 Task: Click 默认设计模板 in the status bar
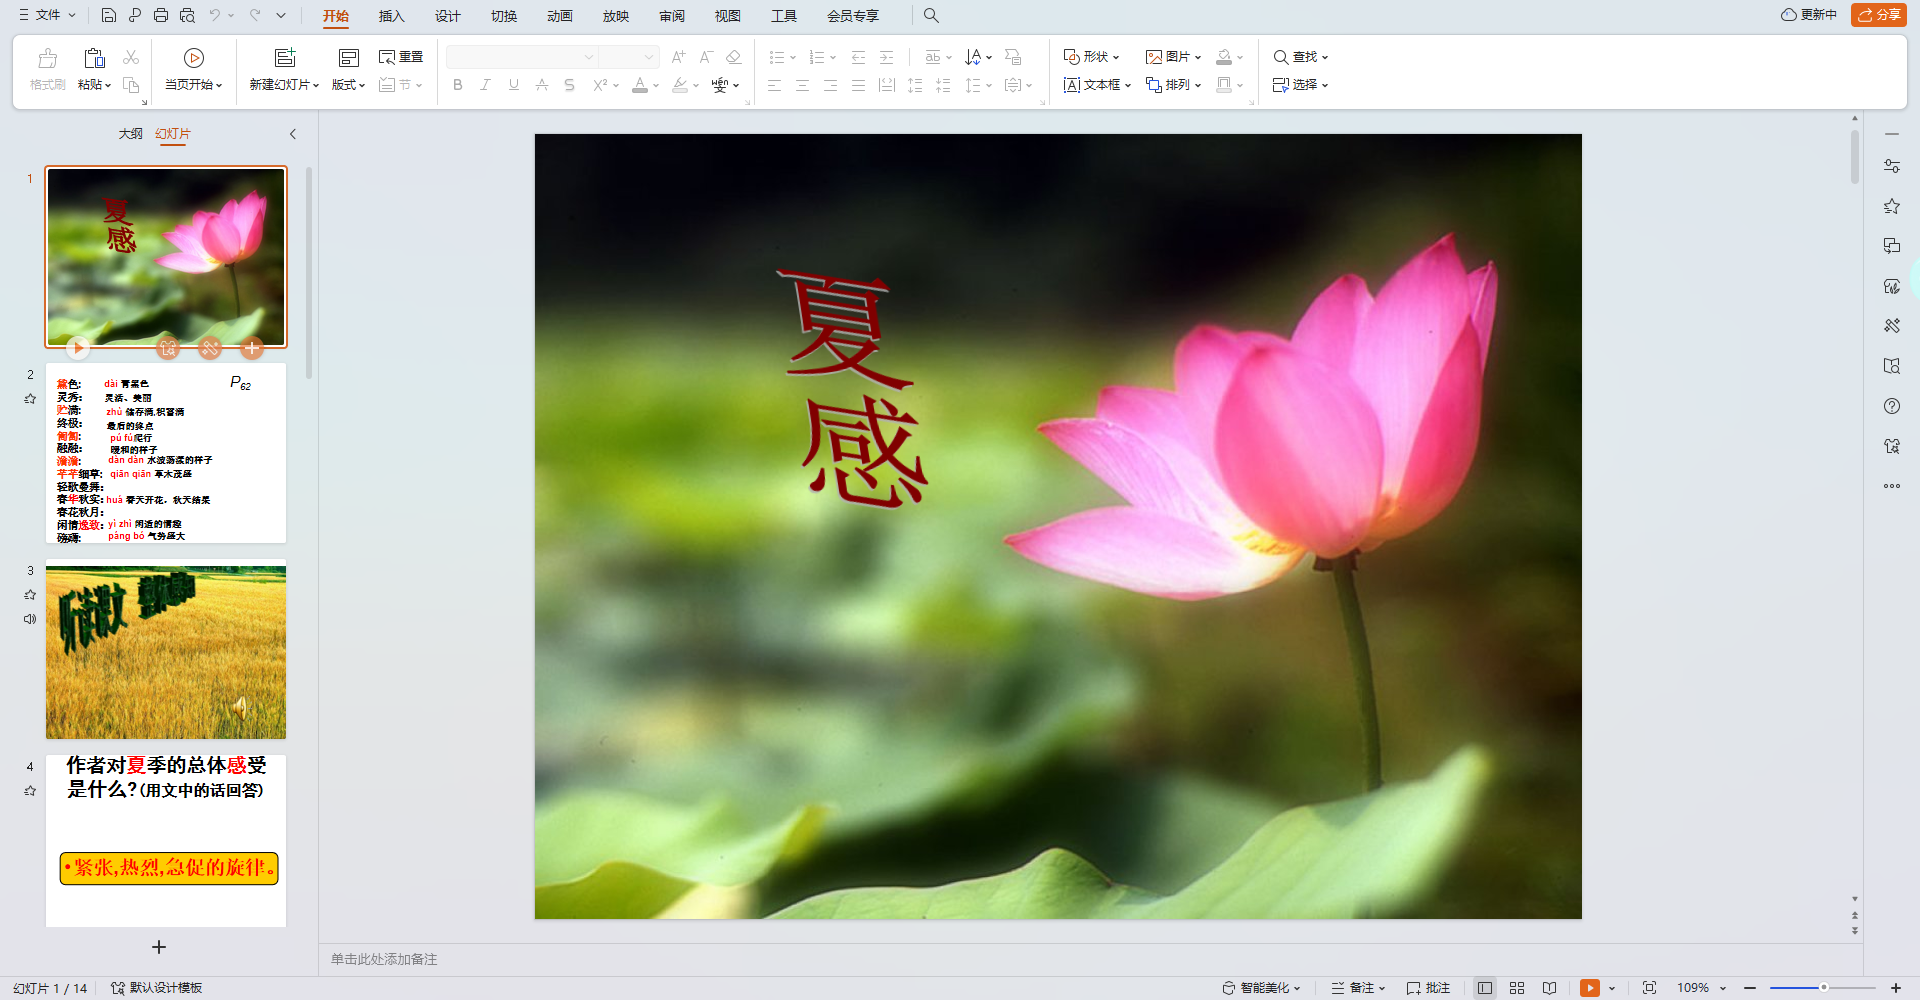157,988
